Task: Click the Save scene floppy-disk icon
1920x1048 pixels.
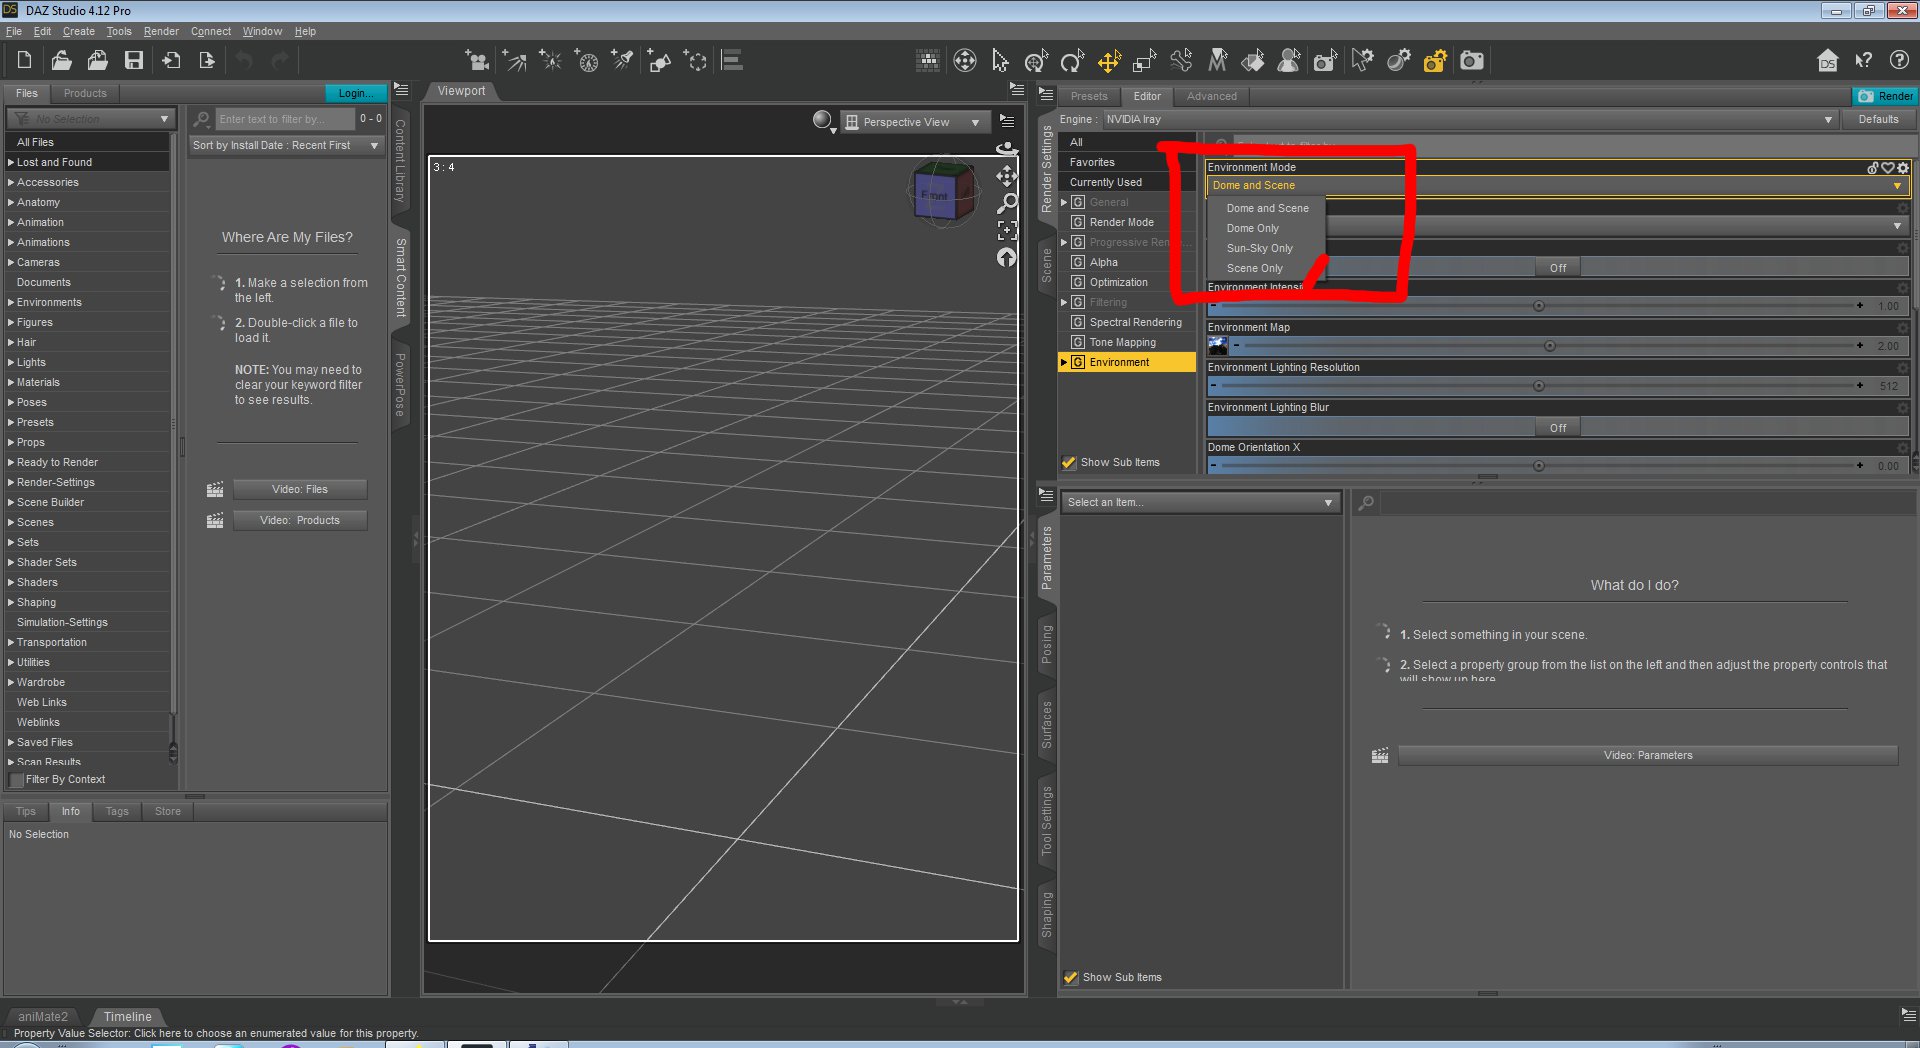Action: tap(133, 61)
